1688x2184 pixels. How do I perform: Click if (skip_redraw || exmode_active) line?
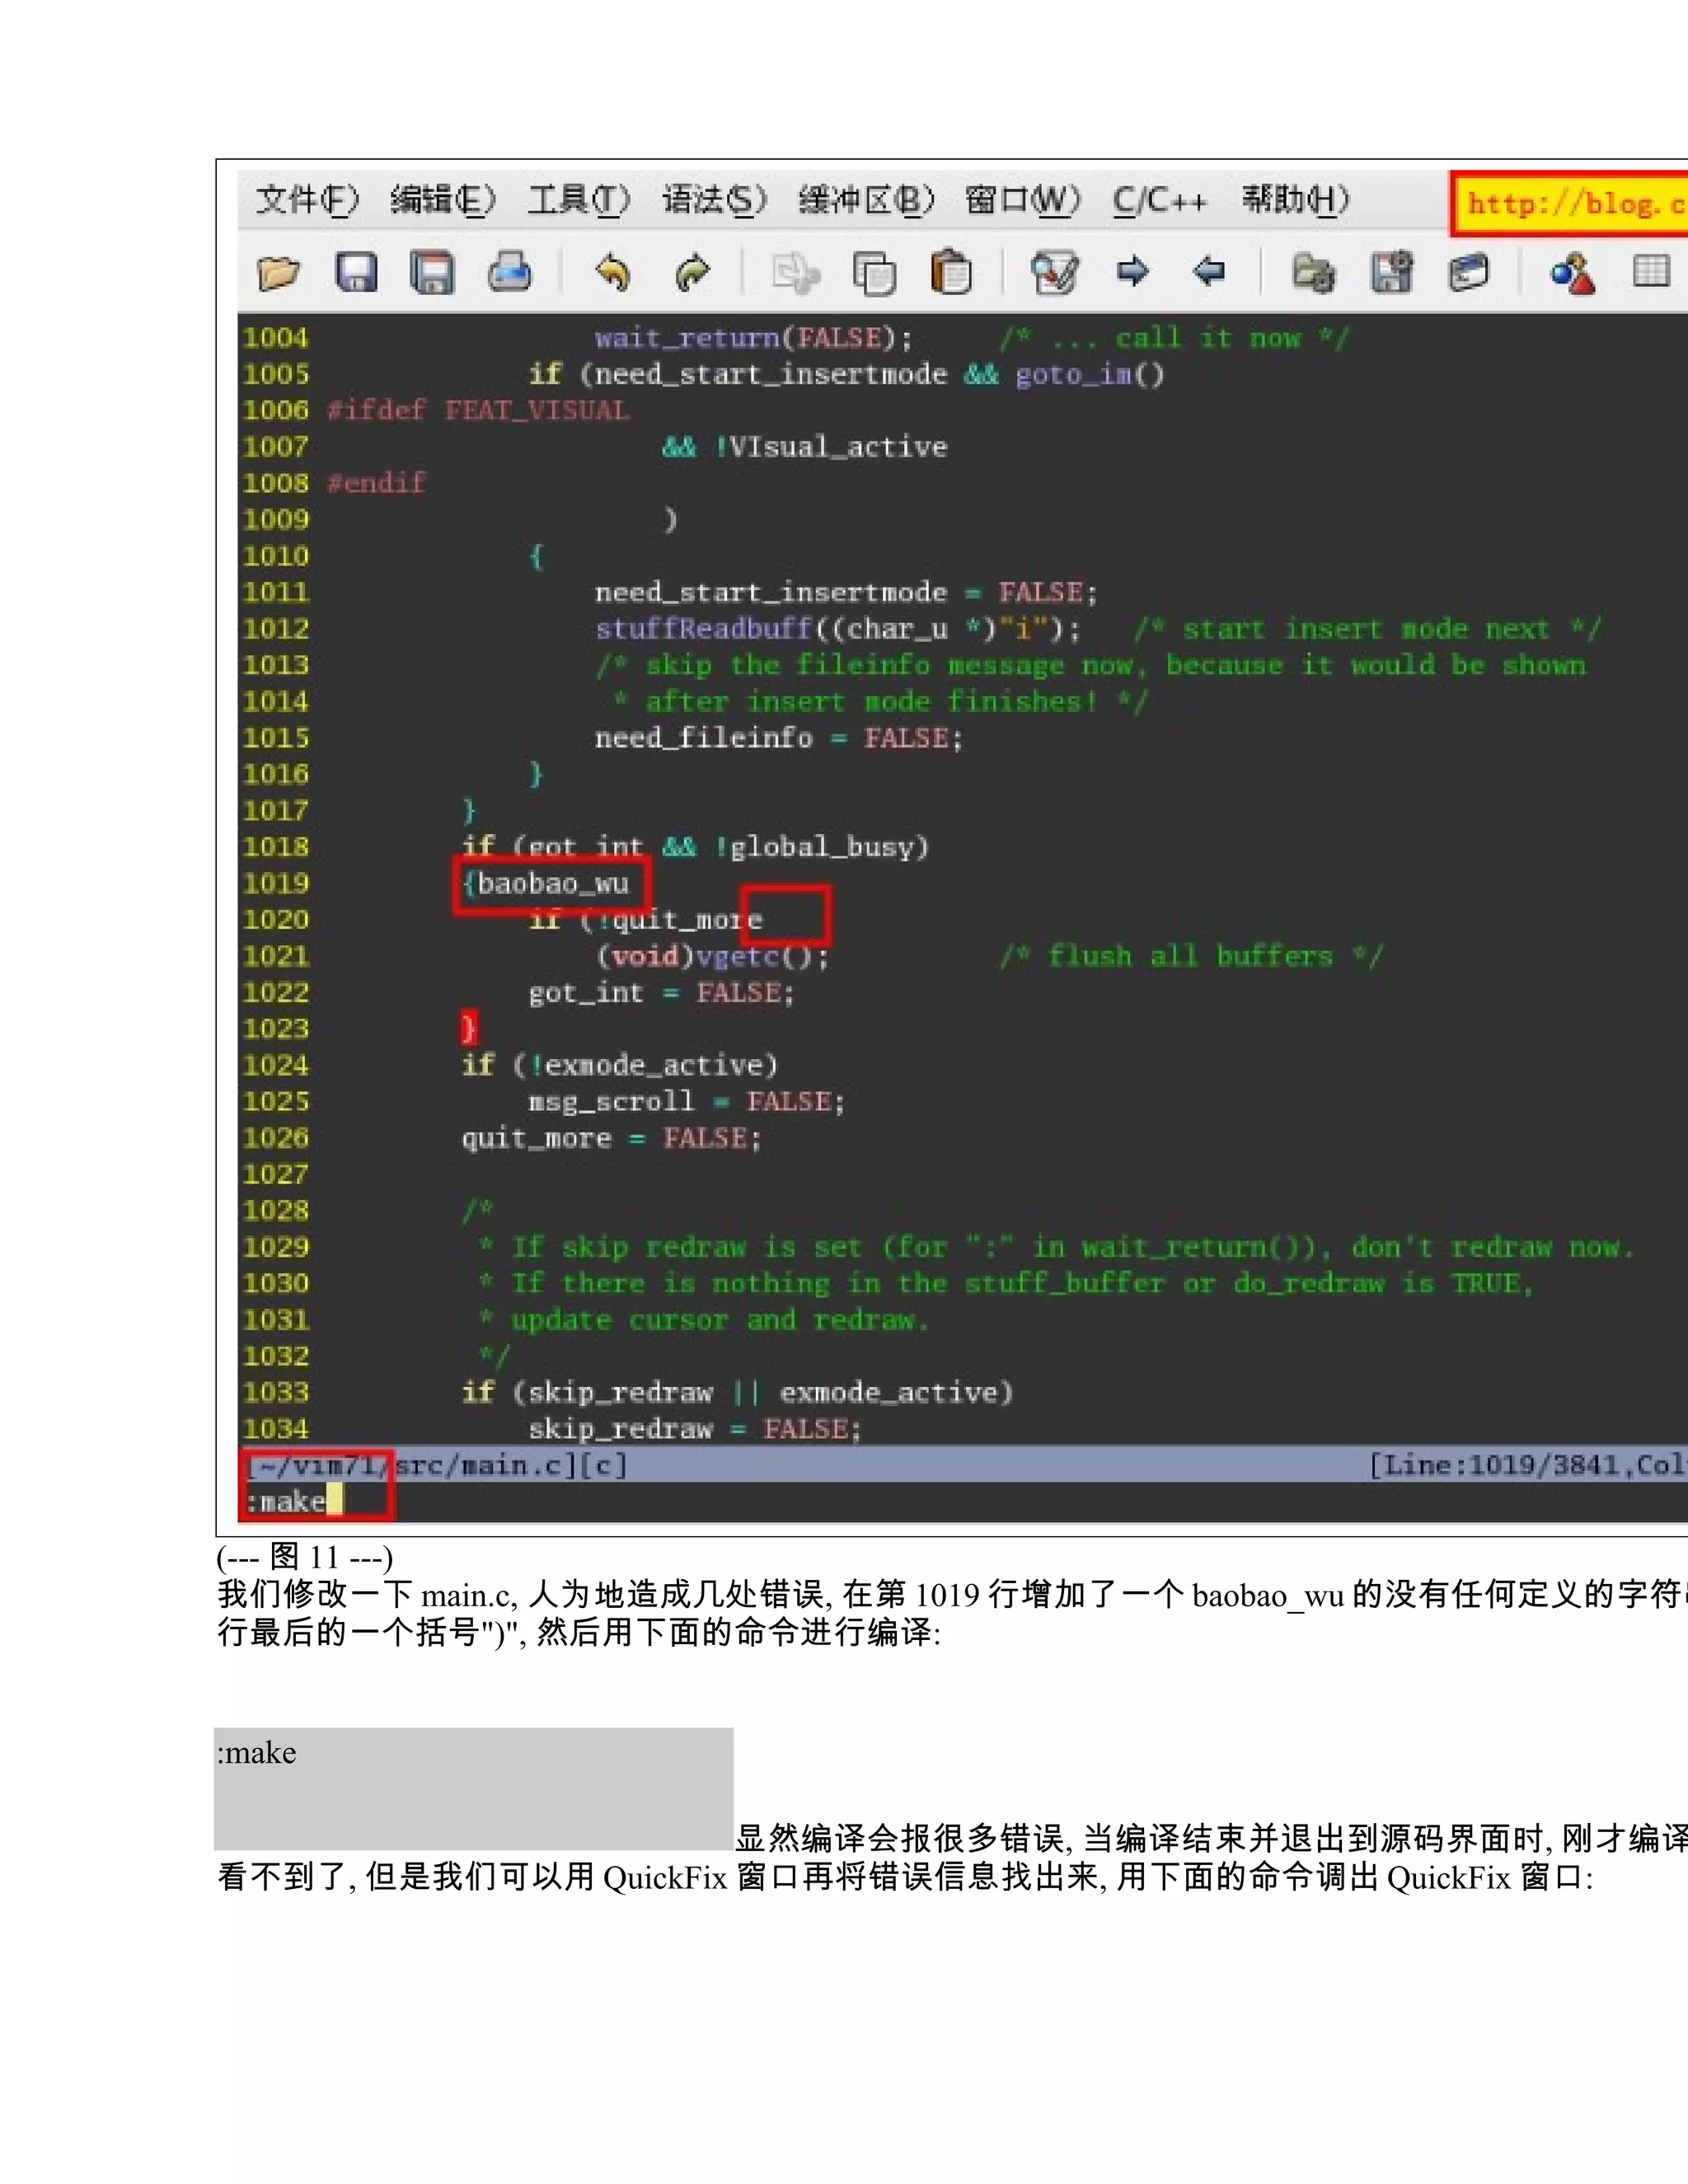pos(737,1393)
